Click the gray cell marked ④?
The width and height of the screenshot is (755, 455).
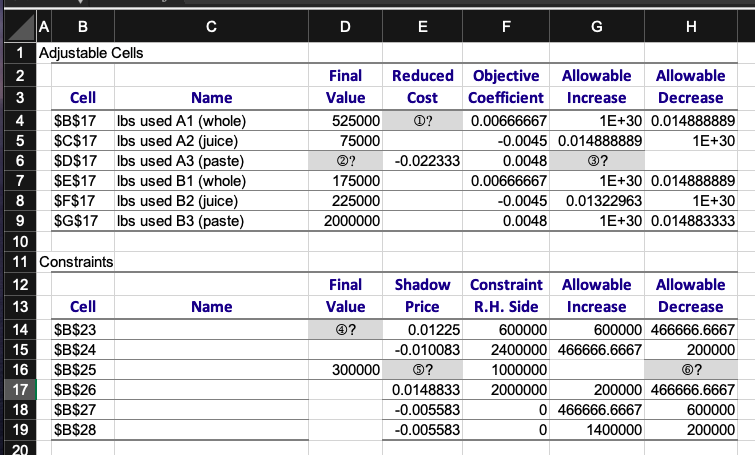(345, 330)
